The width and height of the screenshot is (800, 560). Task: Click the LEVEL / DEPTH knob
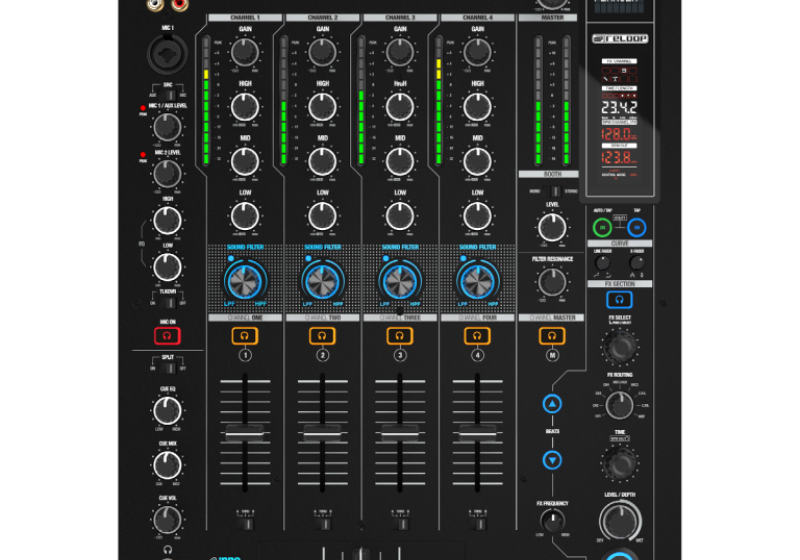620,521
